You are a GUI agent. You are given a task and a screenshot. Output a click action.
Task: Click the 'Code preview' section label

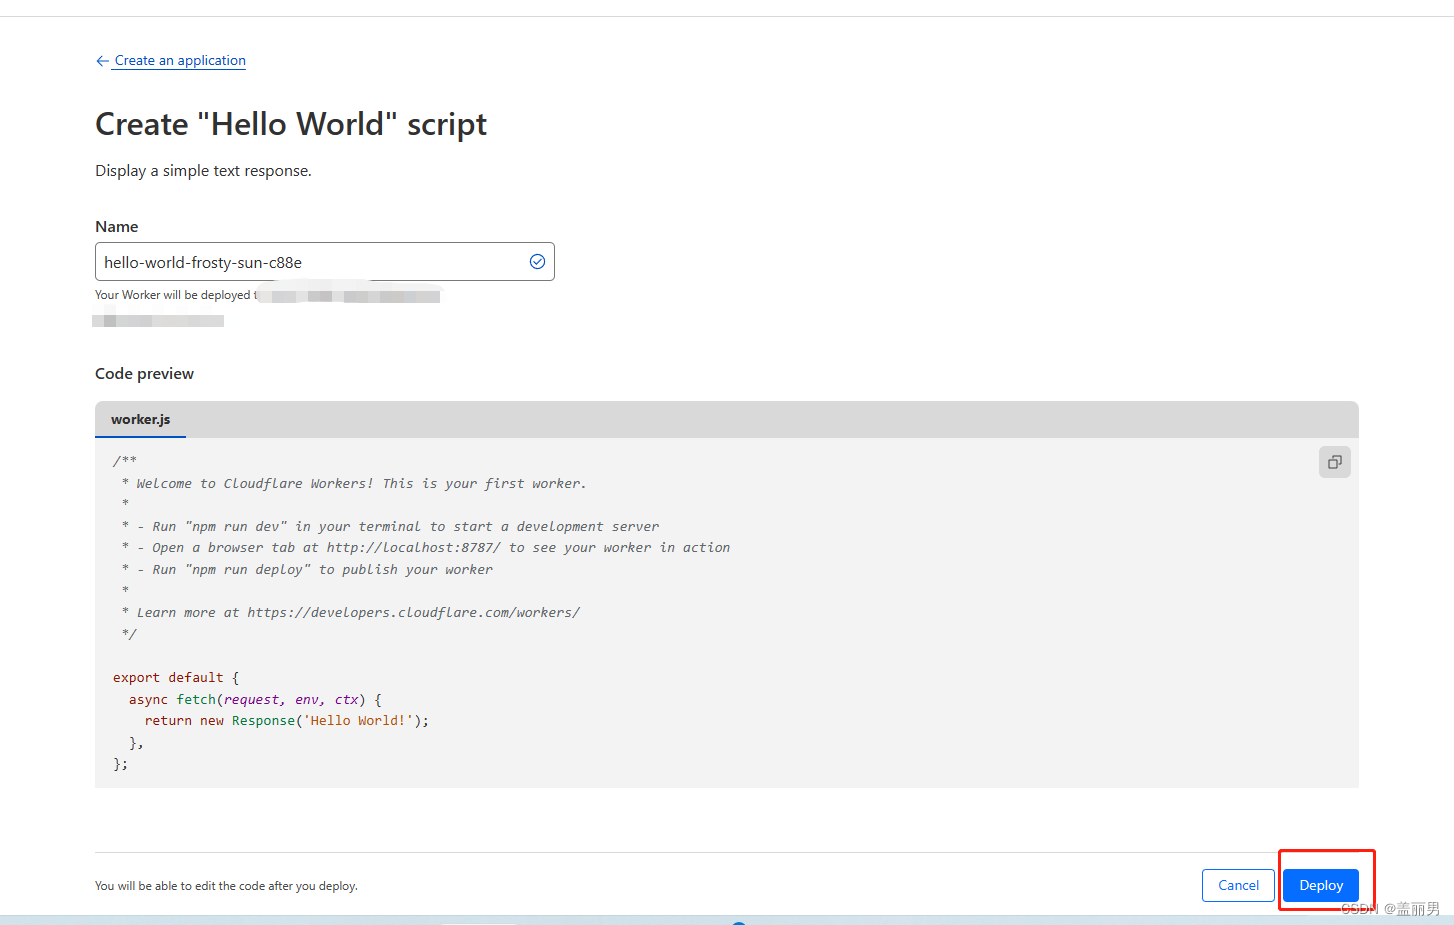tap(144, 374)
